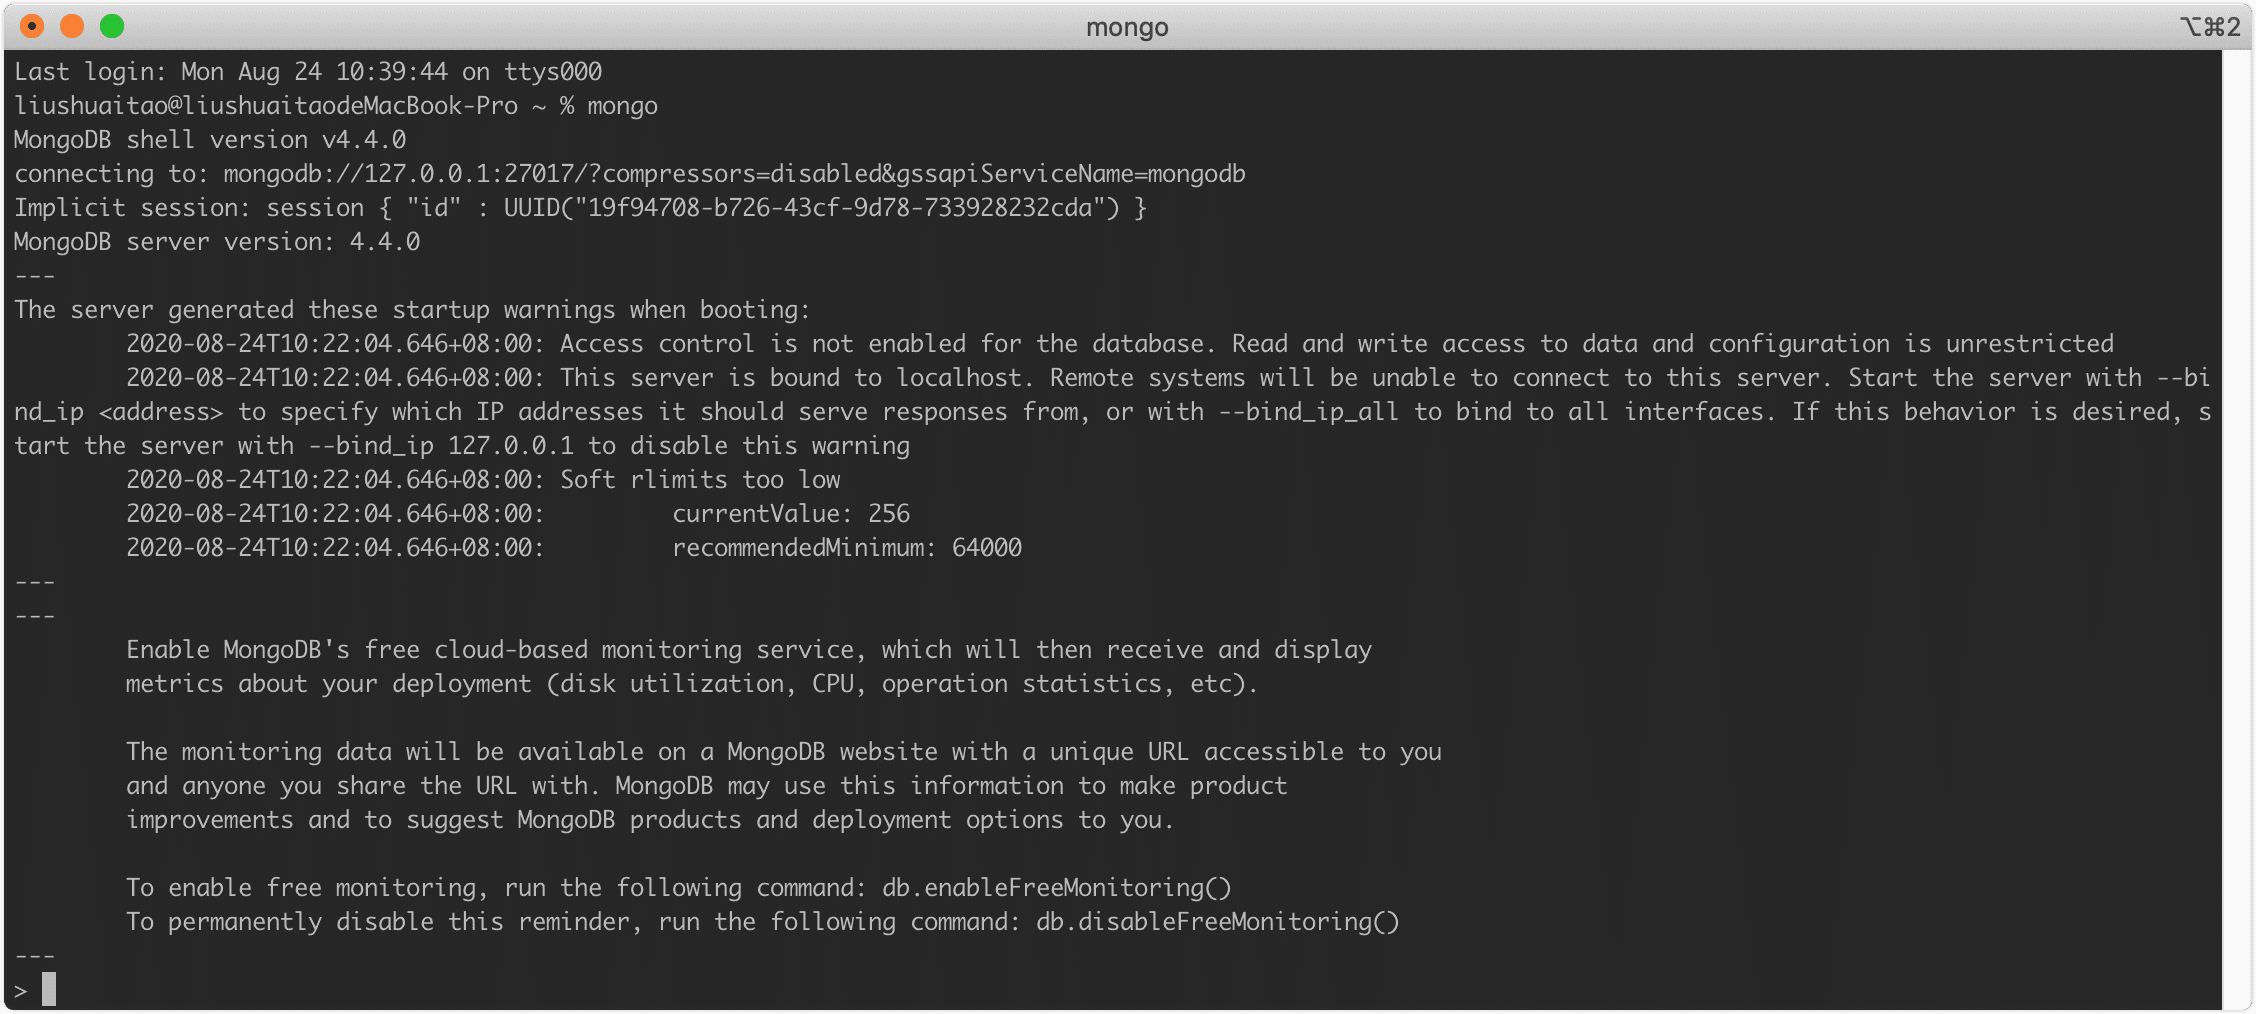Click the 'MongoDB server version: 4.4.0' line
This screenshot has height=1014, width=2256.
(x=217, y=242)
